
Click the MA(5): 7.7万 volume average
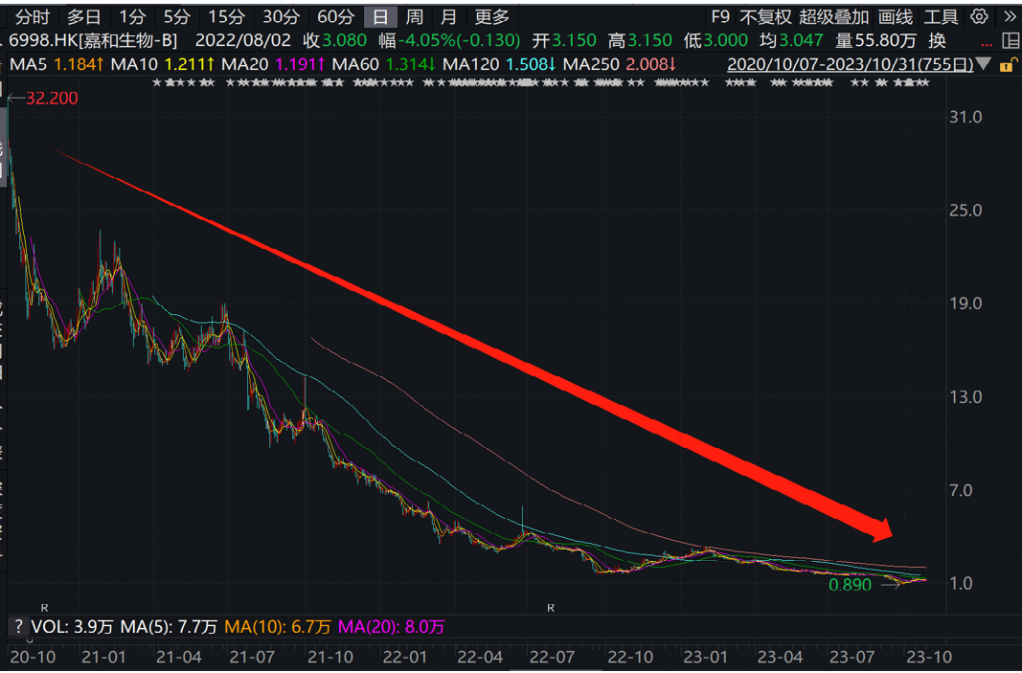[x=168, y=627]
